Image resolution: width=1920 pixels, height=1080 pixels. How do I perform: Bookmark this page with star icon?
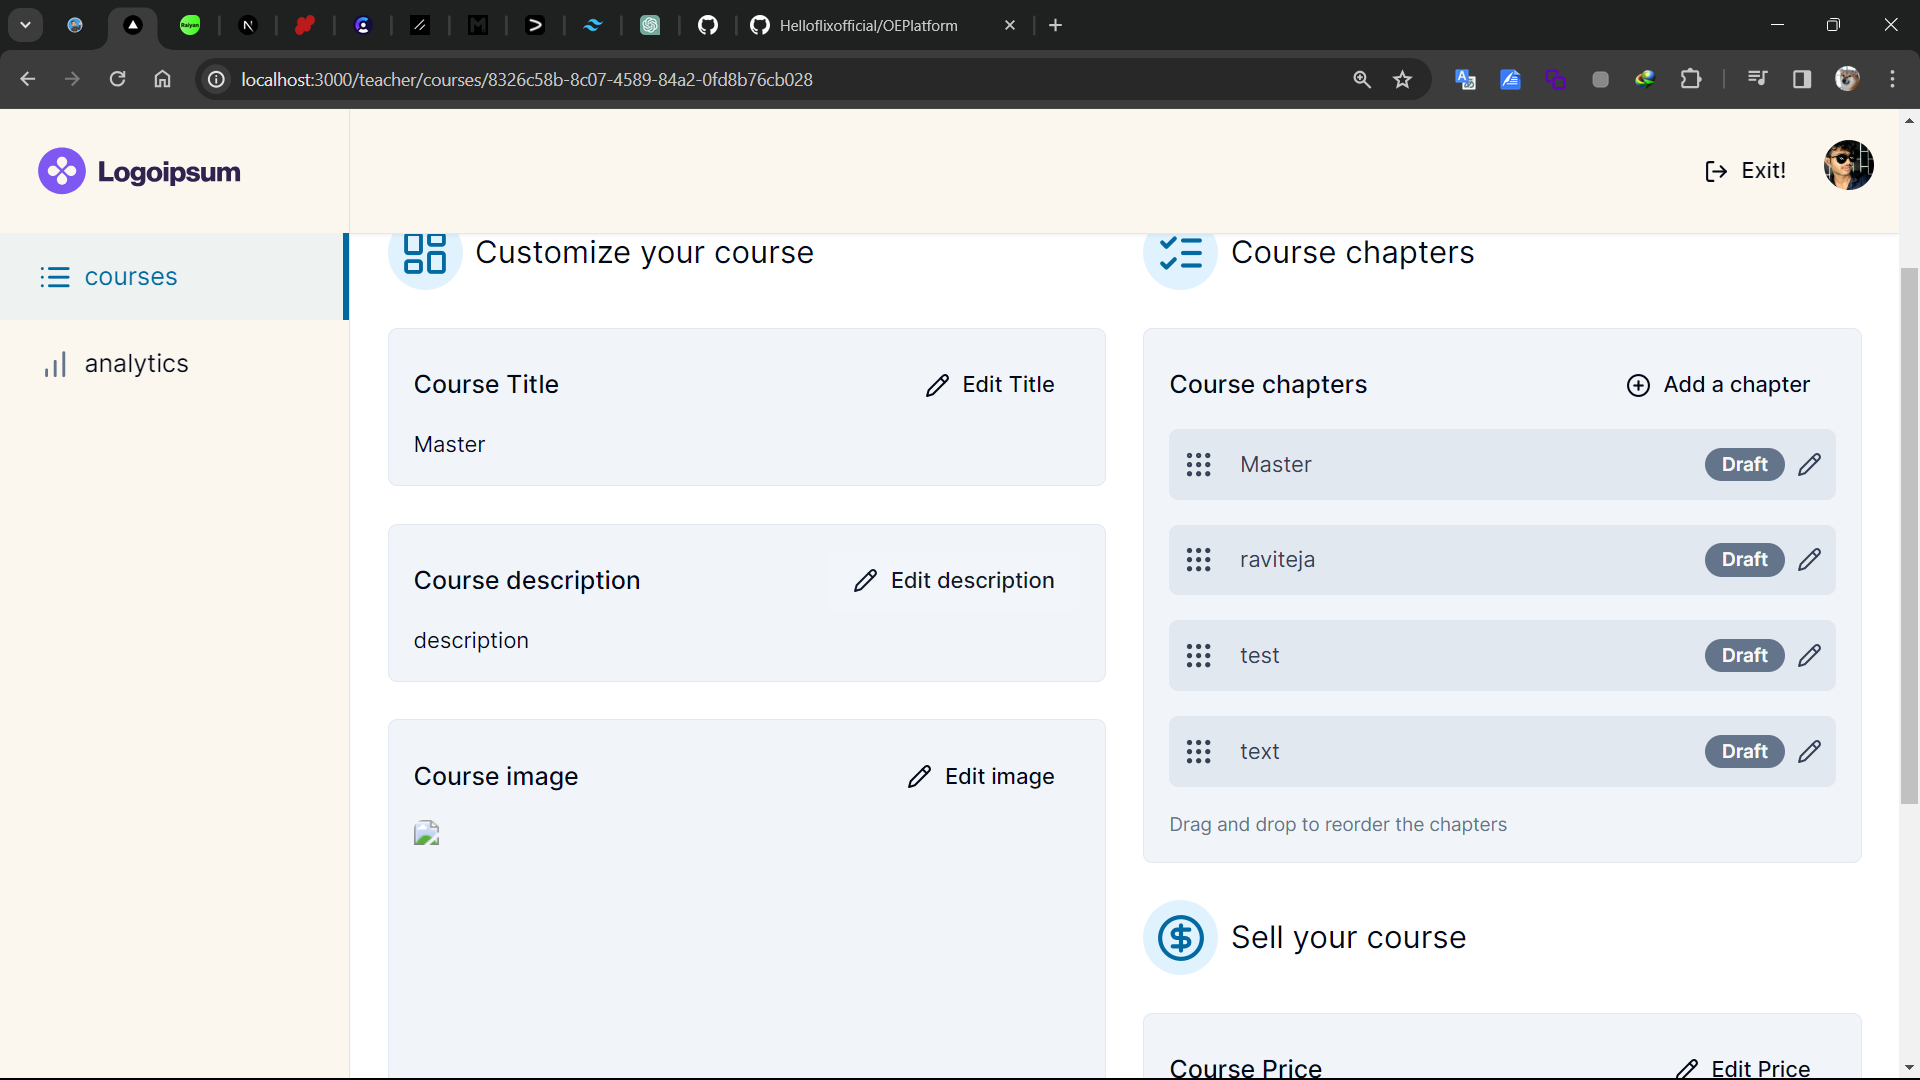coord(1403,80)
